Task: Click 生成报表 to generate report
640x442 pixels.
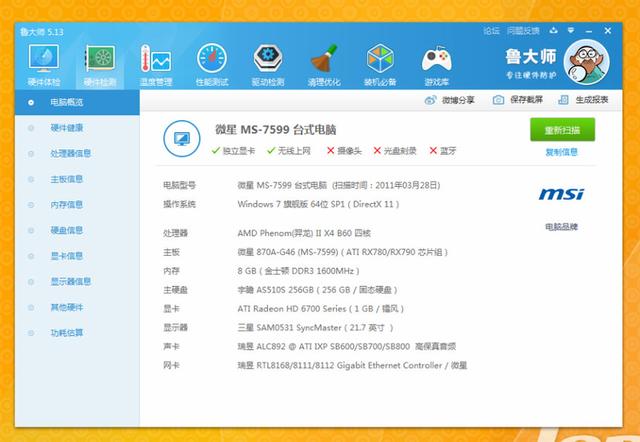Action: pos(583,100)
